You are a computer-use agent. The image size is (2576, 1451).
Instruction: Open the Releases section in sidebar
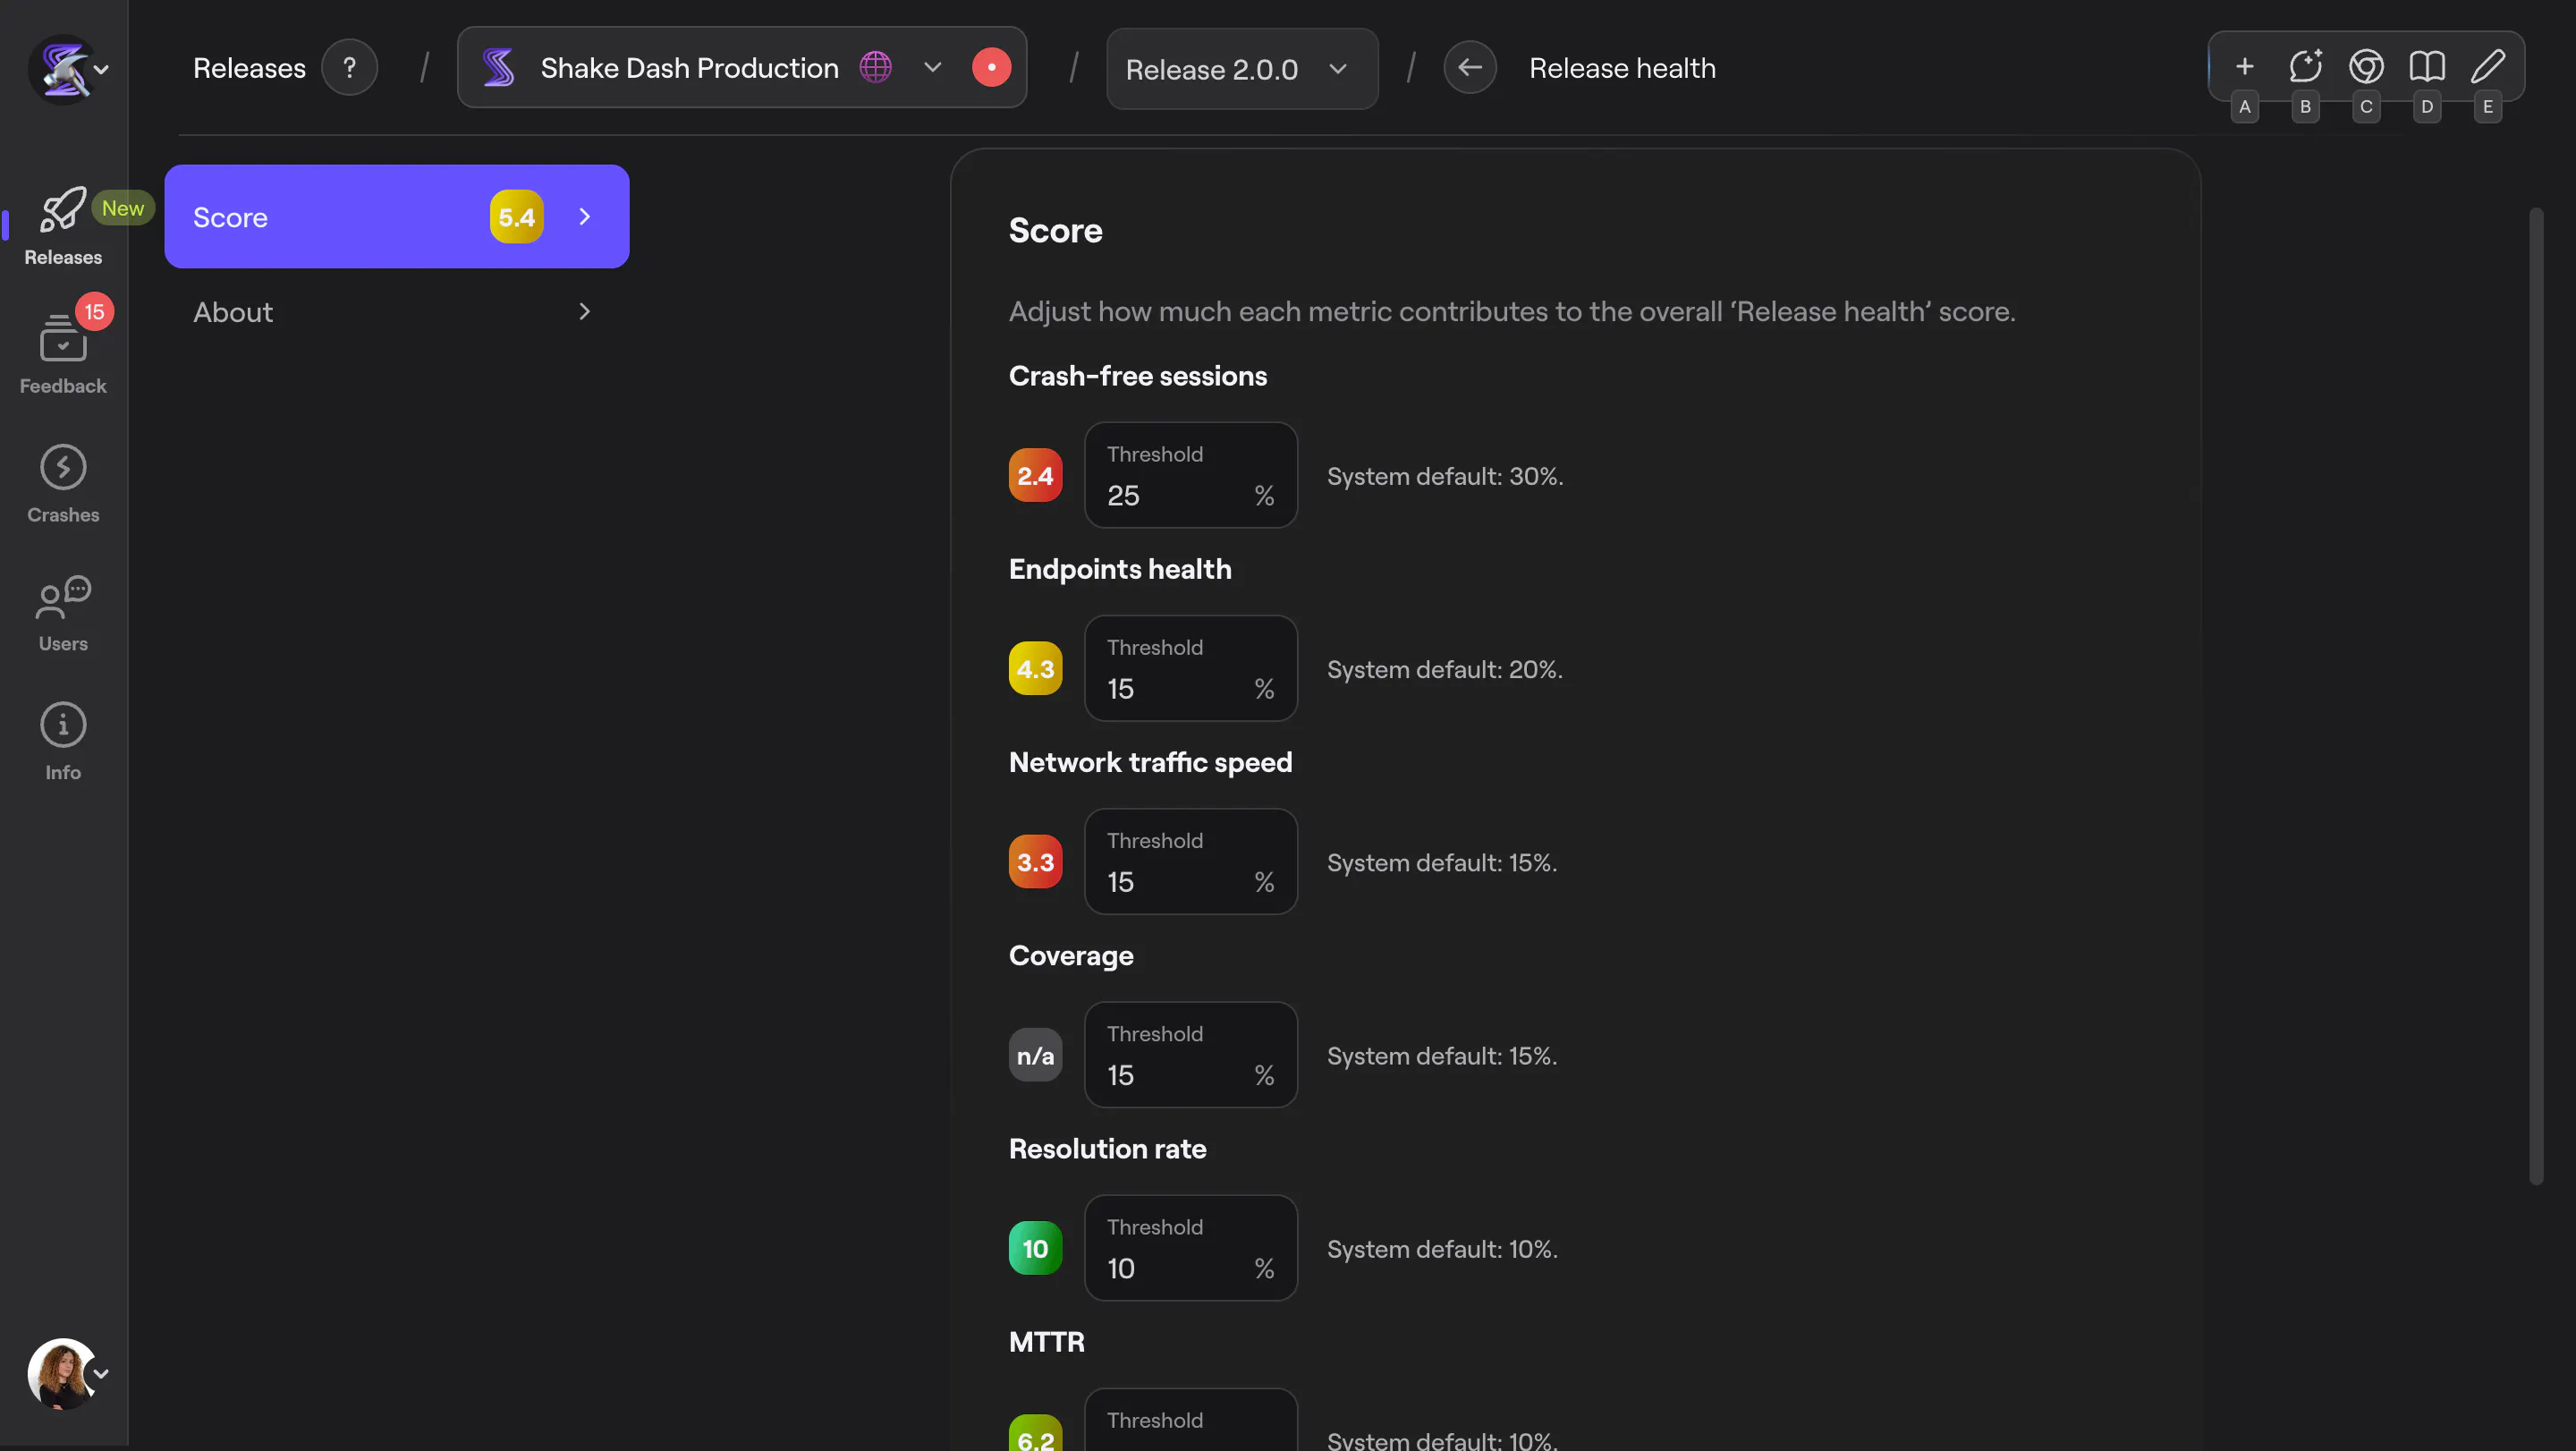point(62,226)
